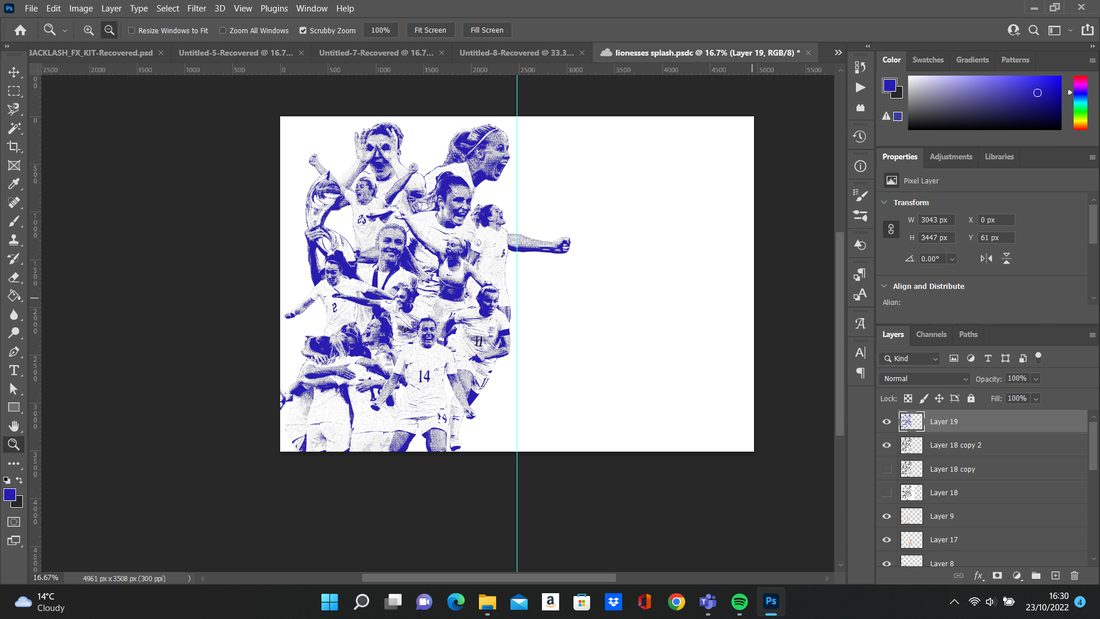The height and width of the screenshot is (619, 1100).
Task: Flip layer horizontally in Properties
Action: pos(986,258)
